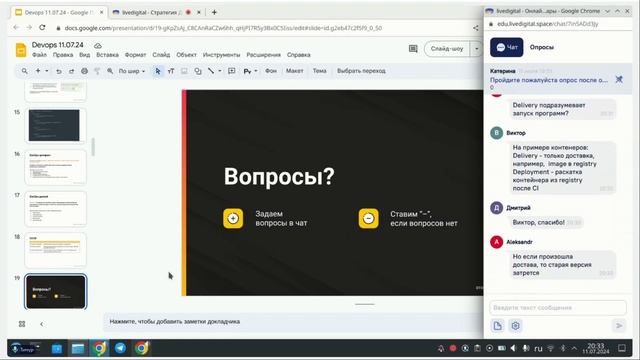The width and height of the screenshot is (640, 360).
Task: Open the Расширения menu
Action: [263, 55]
